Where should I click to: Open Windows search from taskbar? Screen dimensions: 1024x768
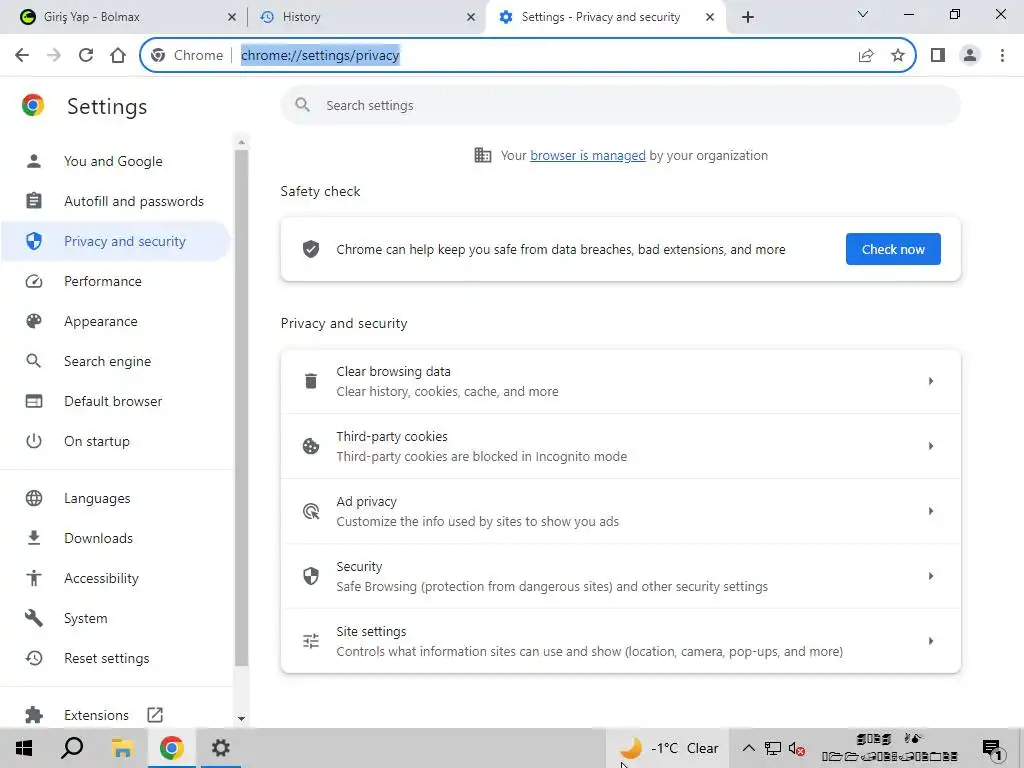72,748
